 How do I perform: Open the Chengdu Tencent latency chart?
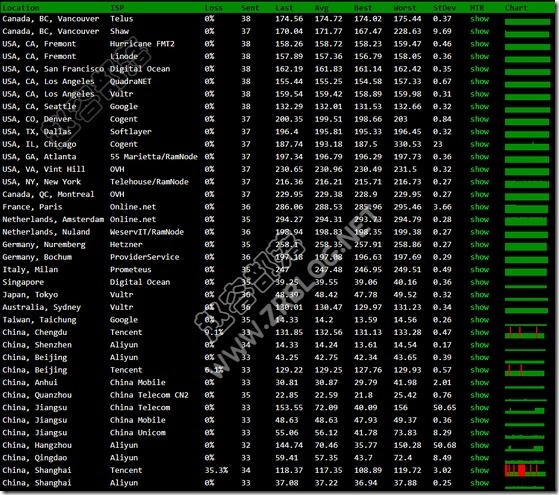525,332
